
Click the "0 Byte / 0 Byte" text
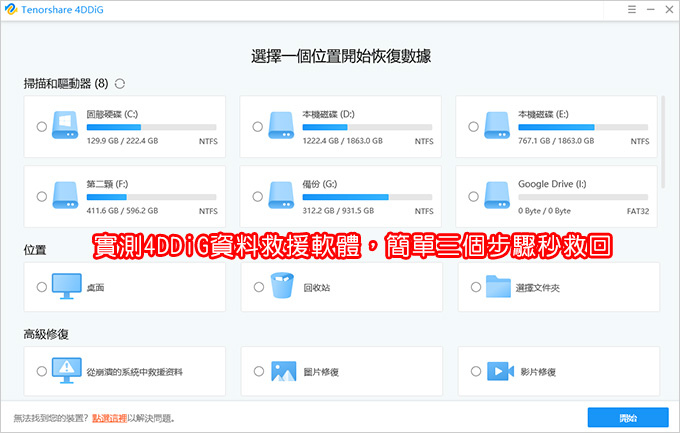click(544, 211)
